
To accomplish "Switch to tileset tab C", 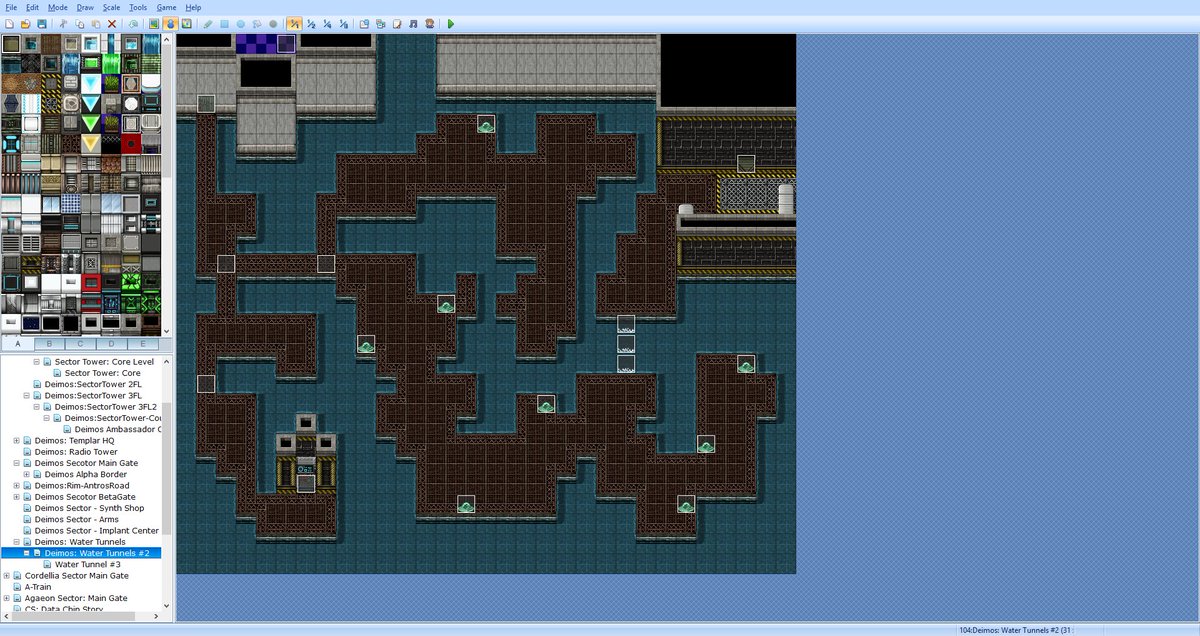I will (81, 343).
